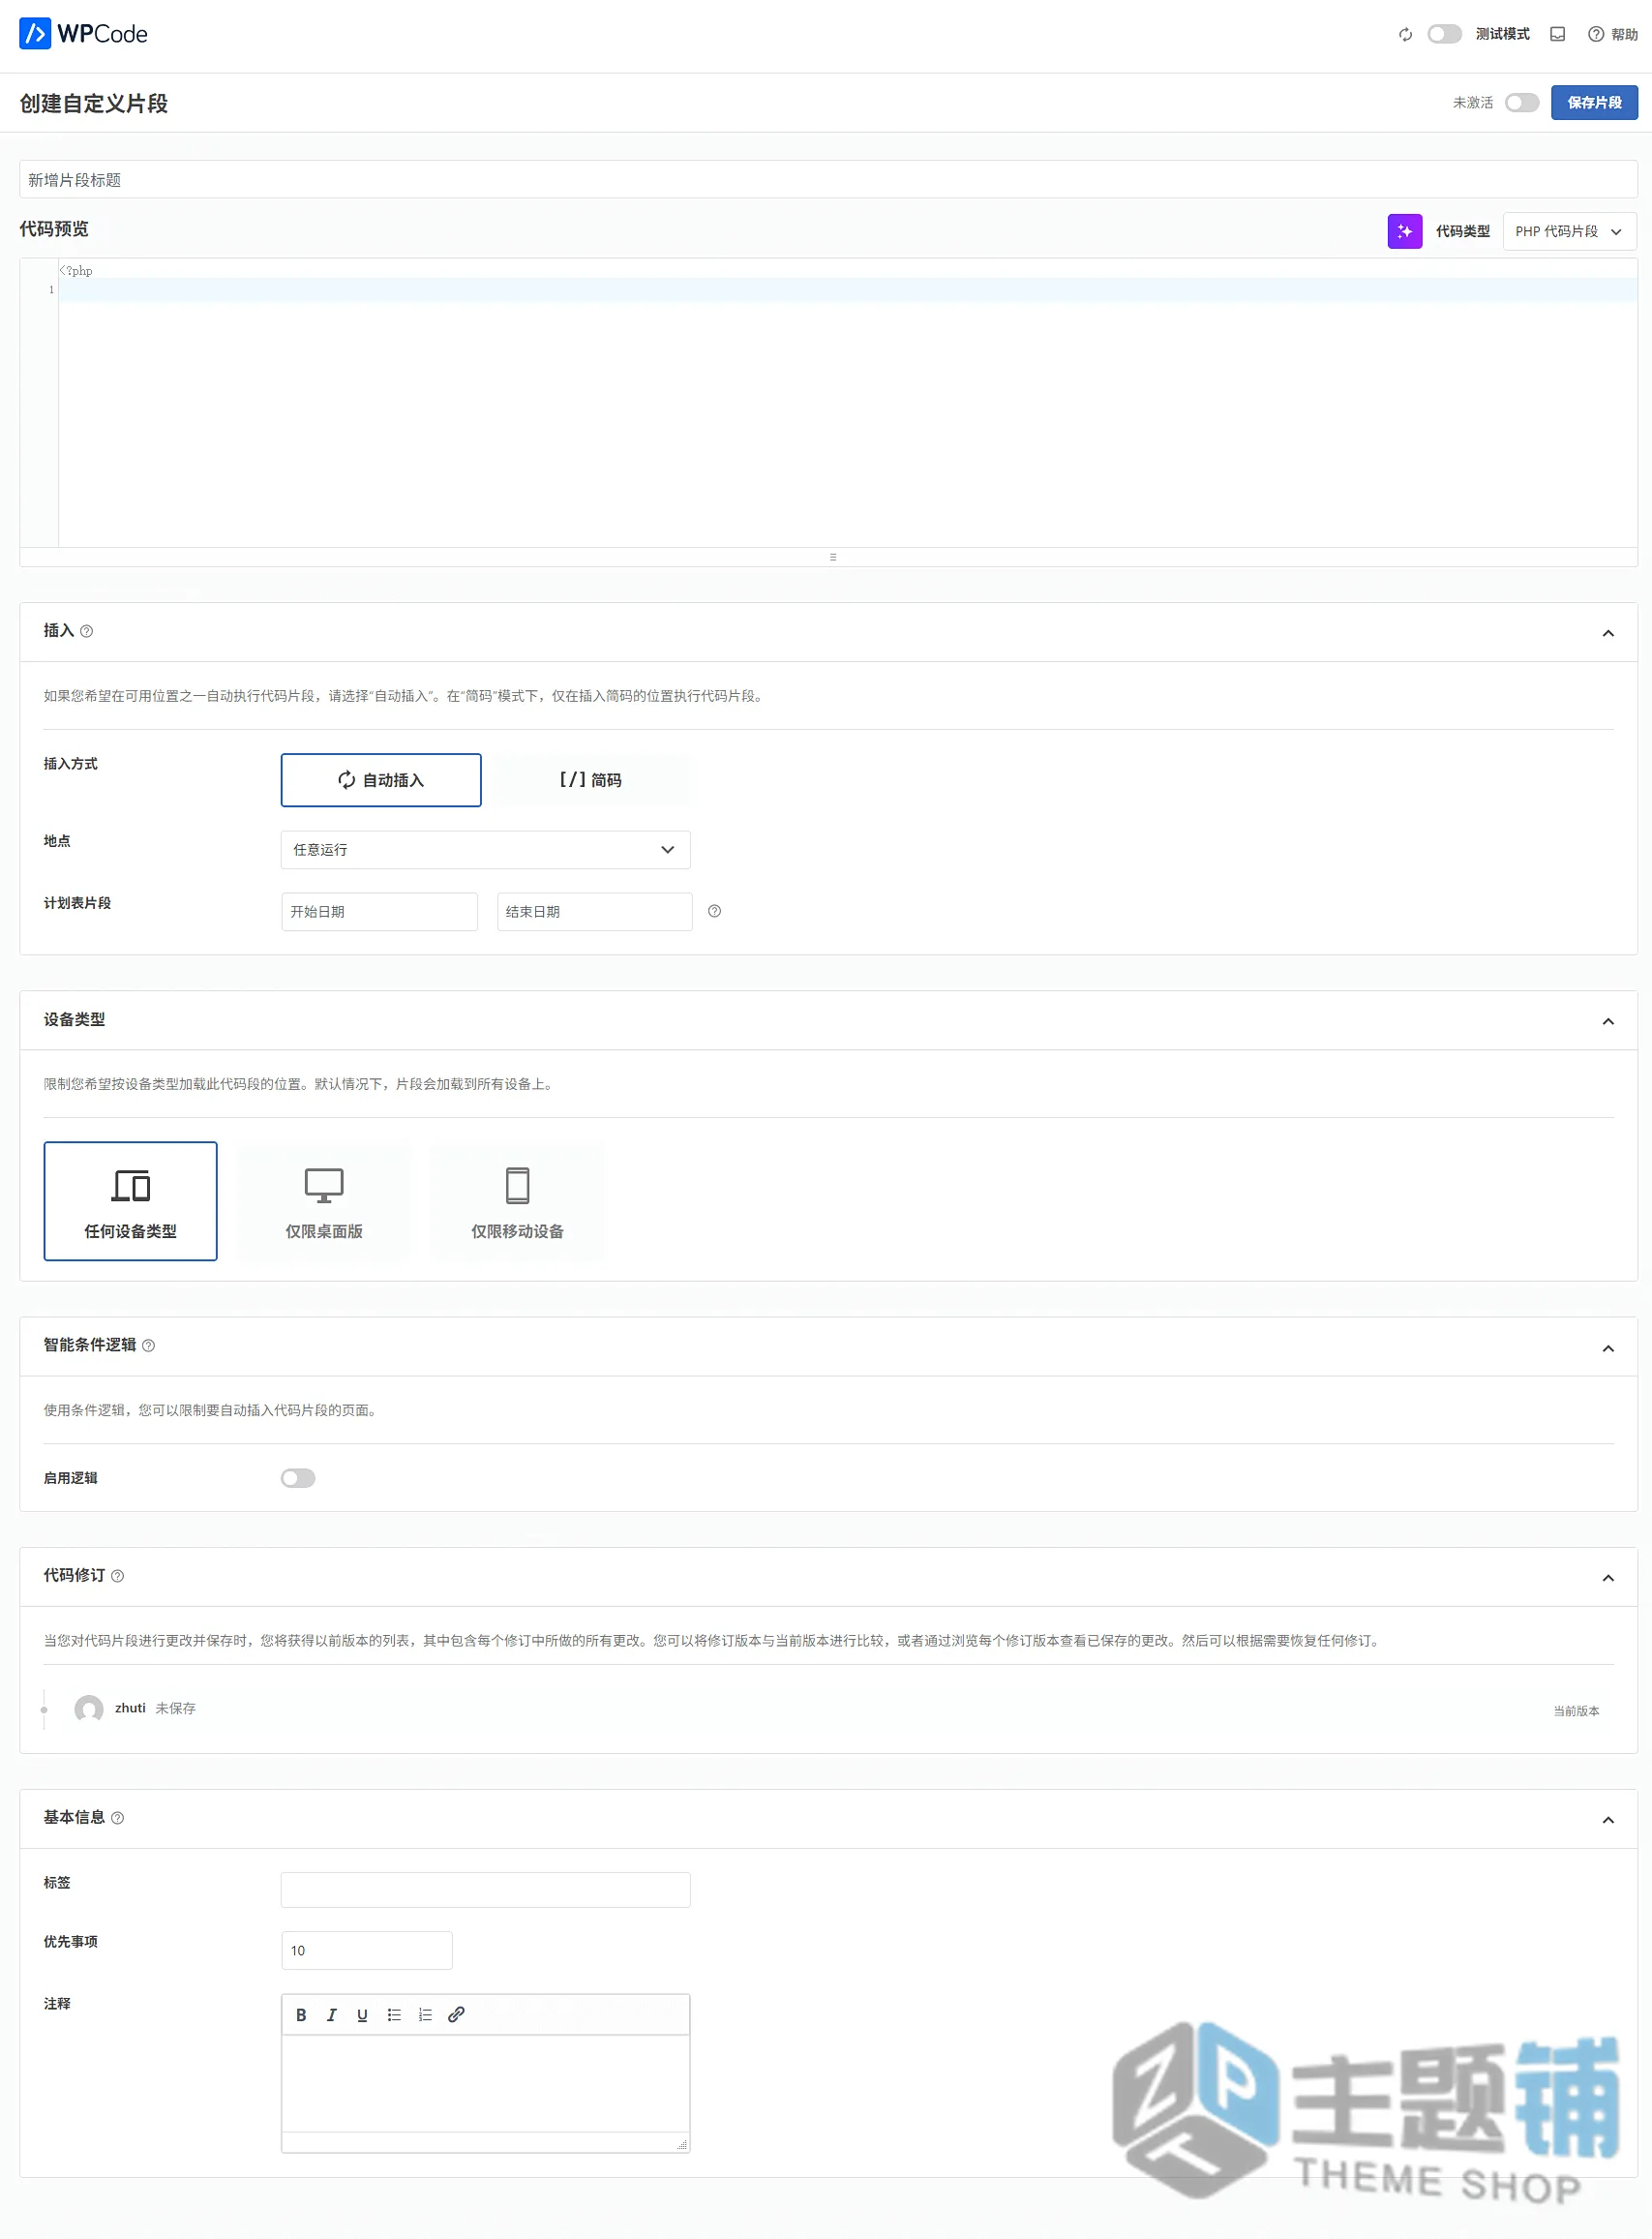This screenshot has height=2239, width=1652.
Task: Toggle the 测试模式 switch
Action: 1444,34
